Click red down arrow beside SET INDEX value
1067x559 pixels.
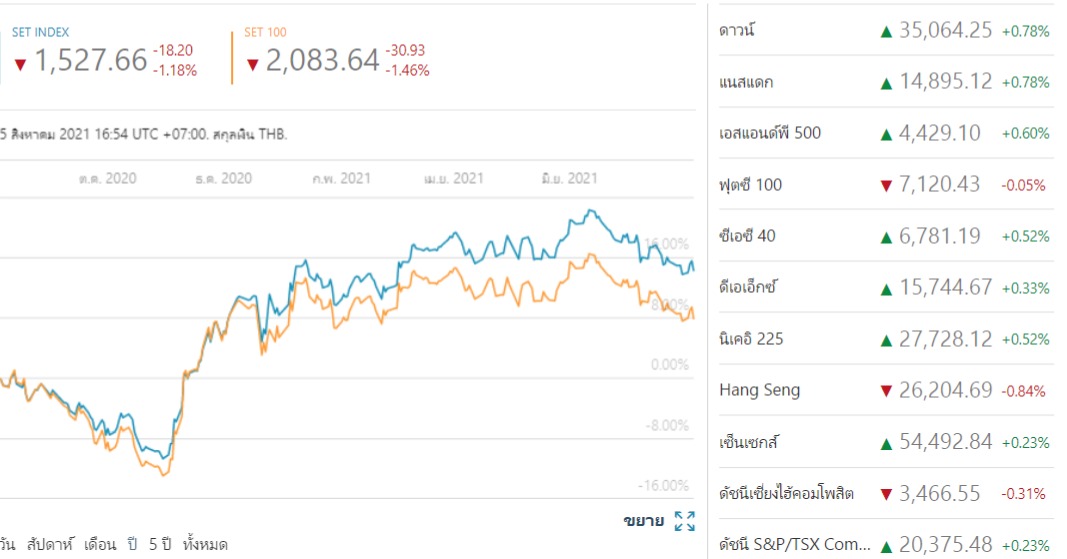tap(20, 64)
